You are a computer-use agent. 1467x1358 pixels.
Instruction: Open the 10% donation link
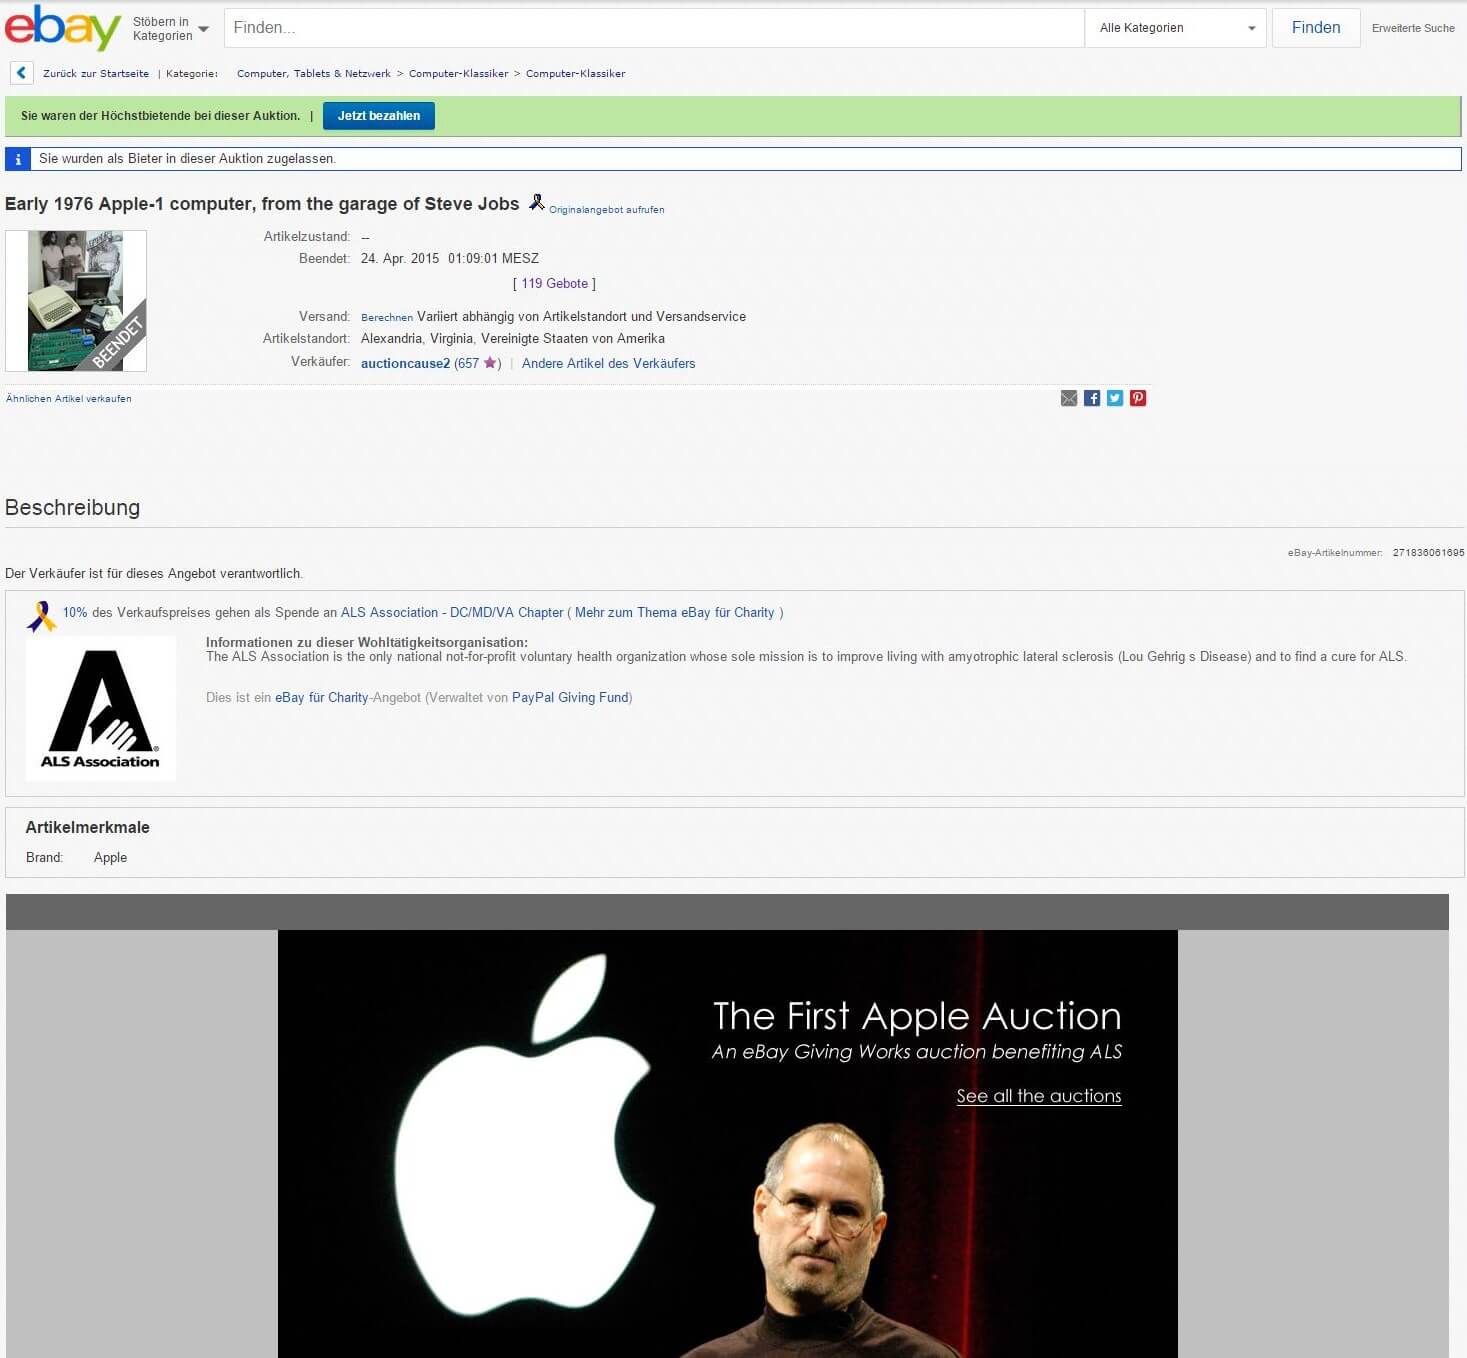point(75,612)
